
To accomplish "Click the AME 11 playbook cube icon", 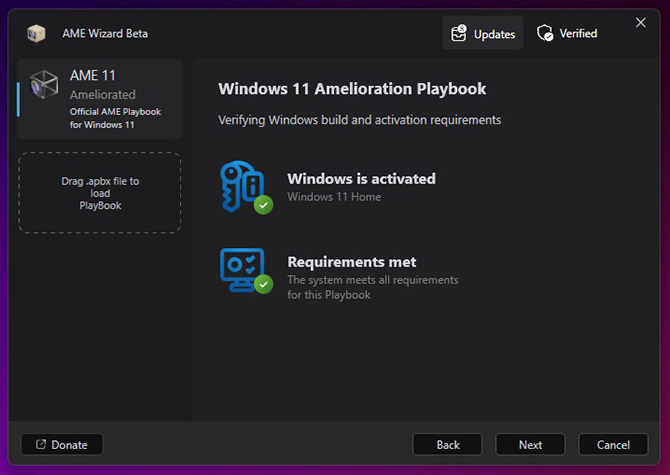I will click(x=44, y=84).
